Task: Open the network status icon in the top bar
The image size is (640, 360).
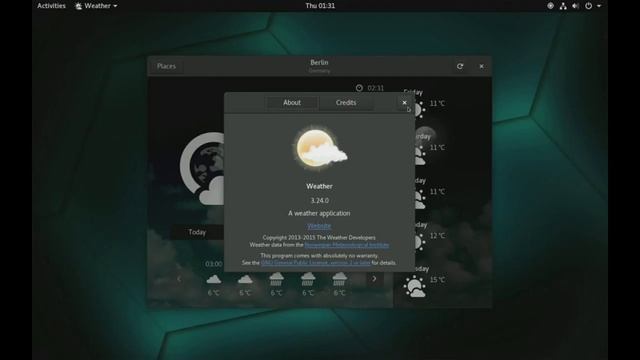Action: click(x=563, y=6)
